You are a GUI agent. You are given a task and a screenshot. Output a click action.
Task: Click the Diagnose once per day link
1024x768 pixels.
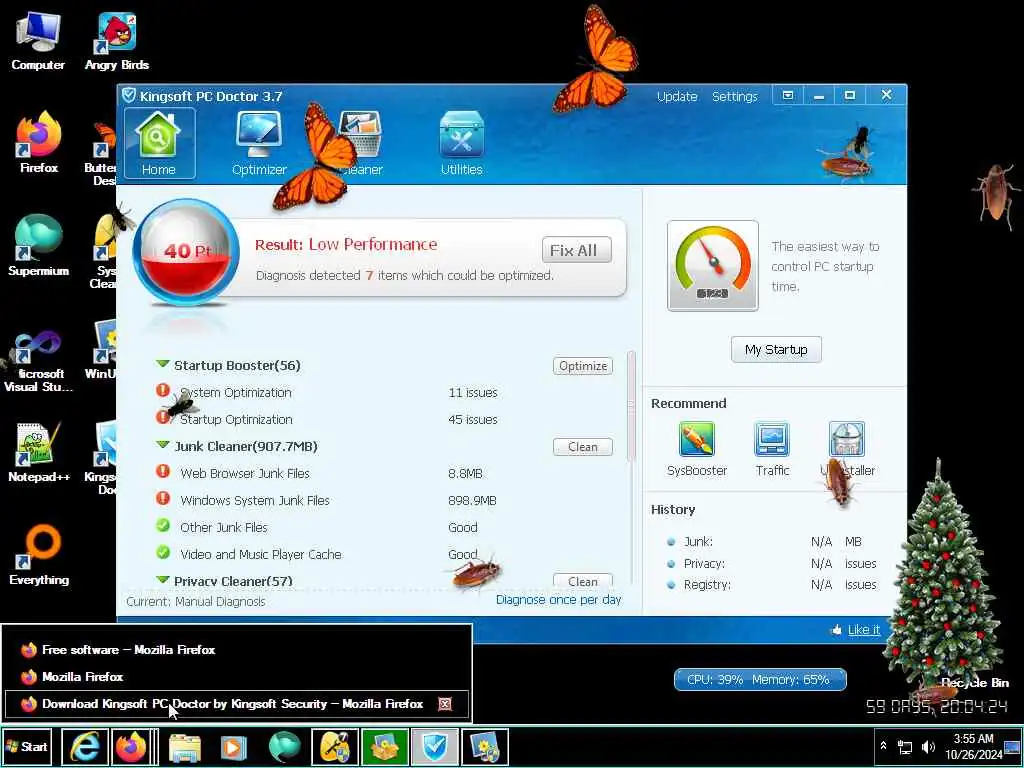click(558, 600)
